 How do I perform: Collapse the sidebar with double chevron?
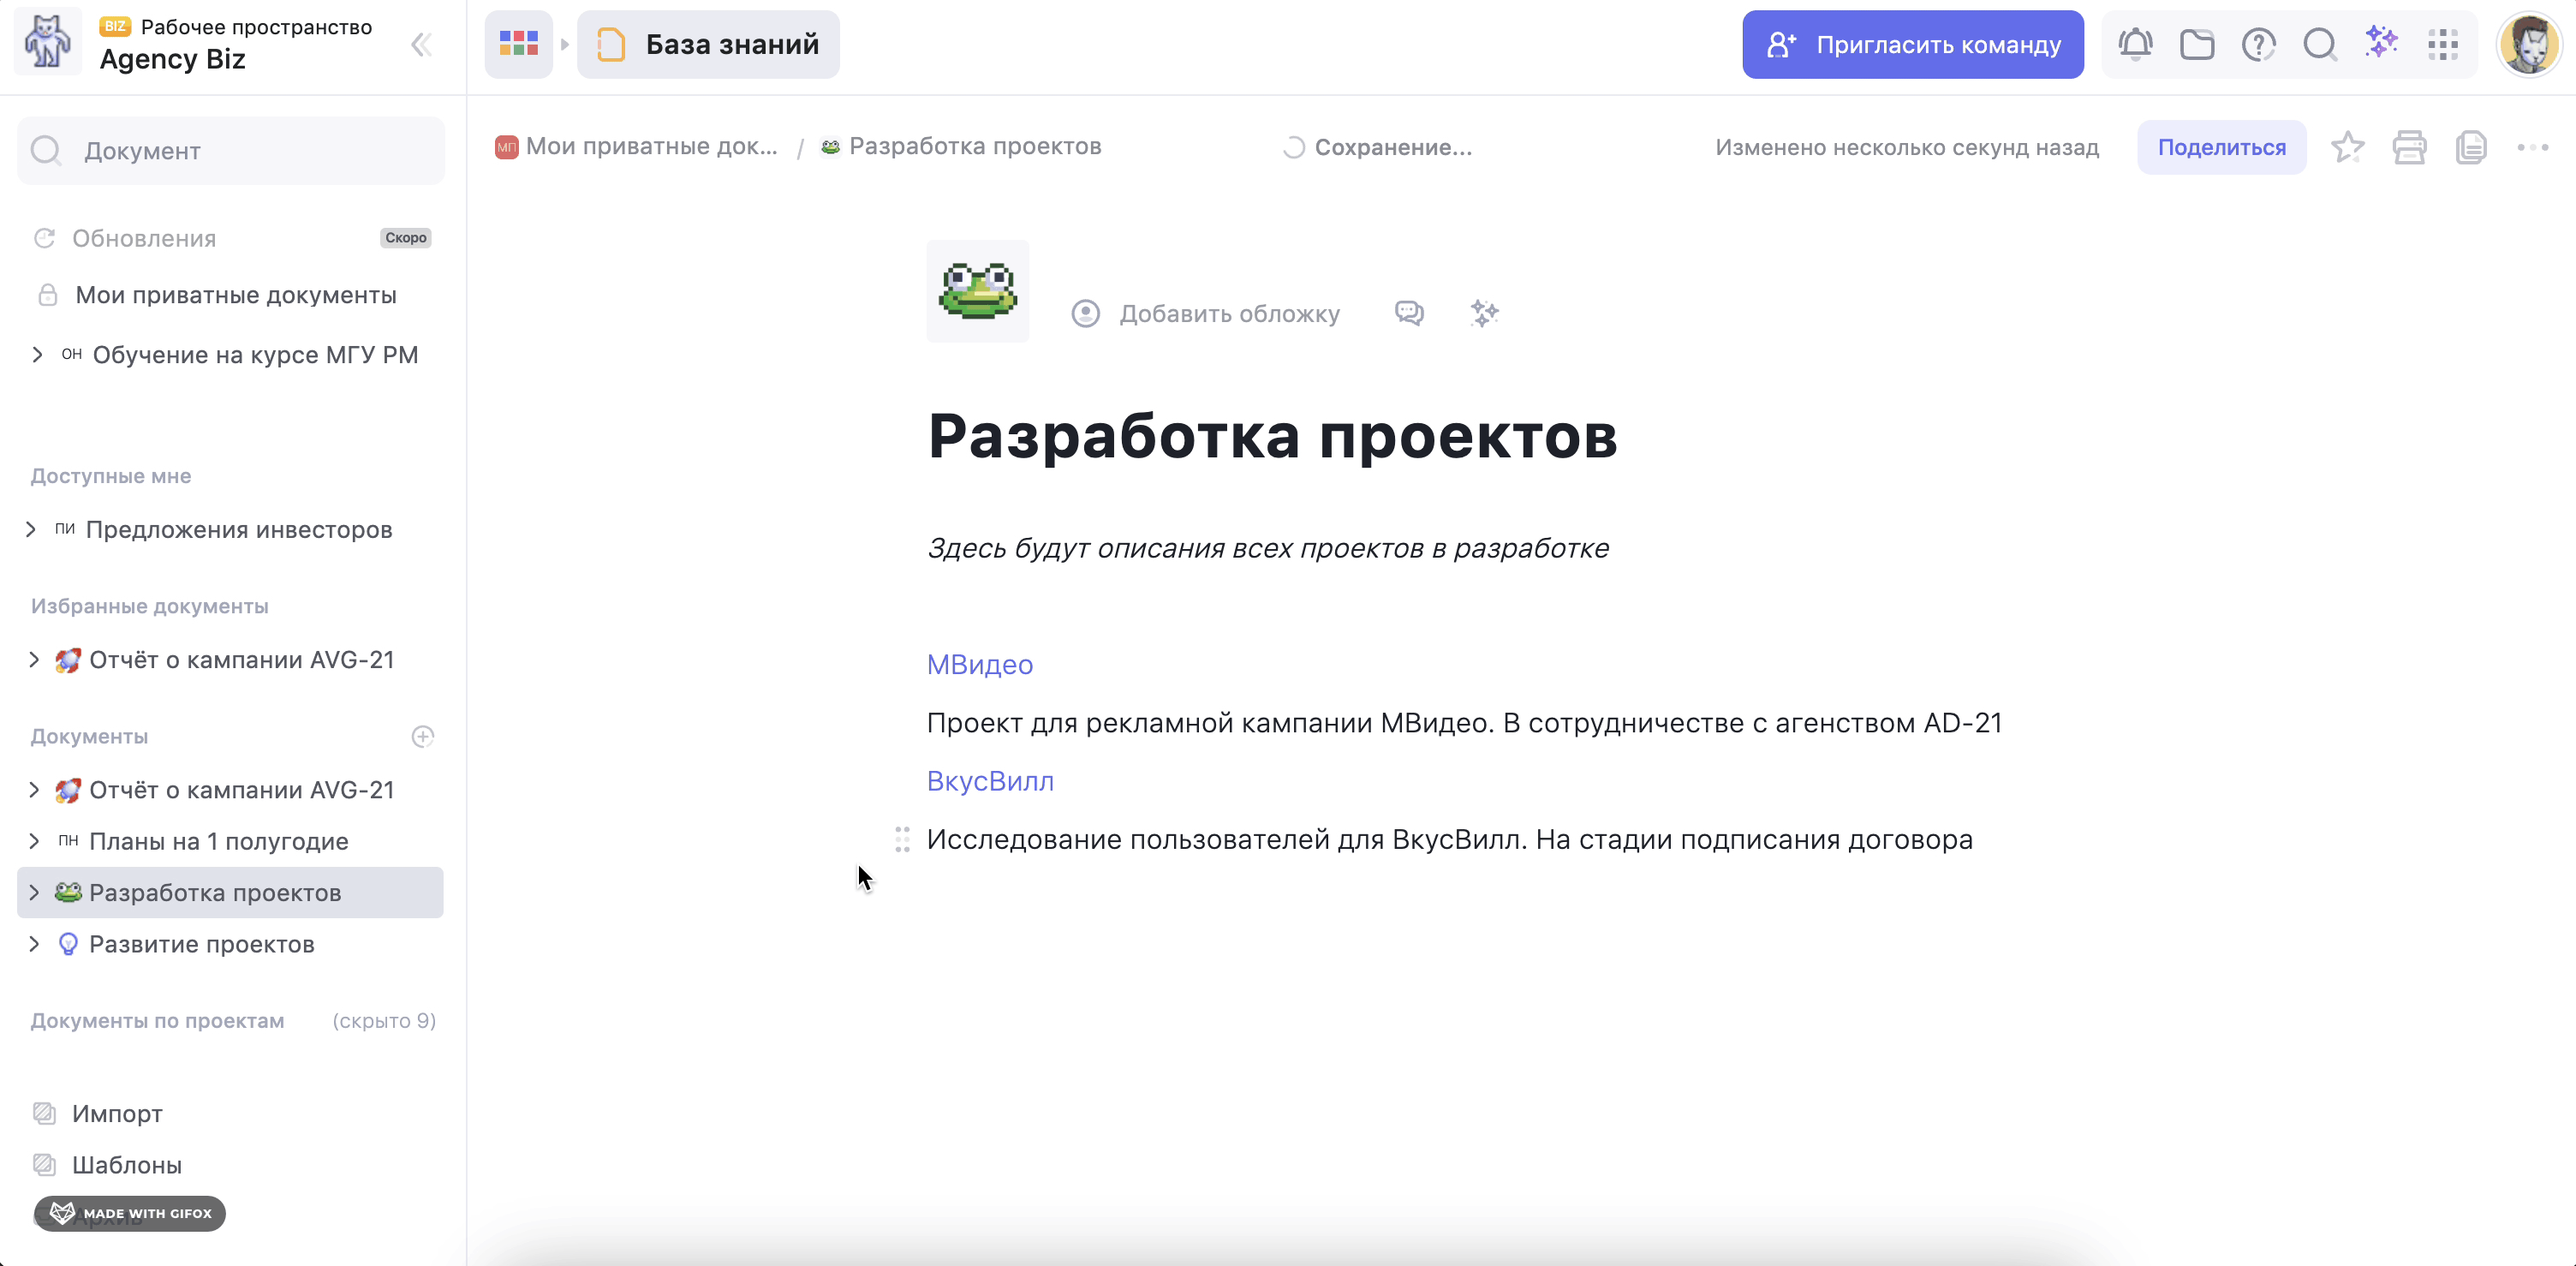(x=422, y=45)
